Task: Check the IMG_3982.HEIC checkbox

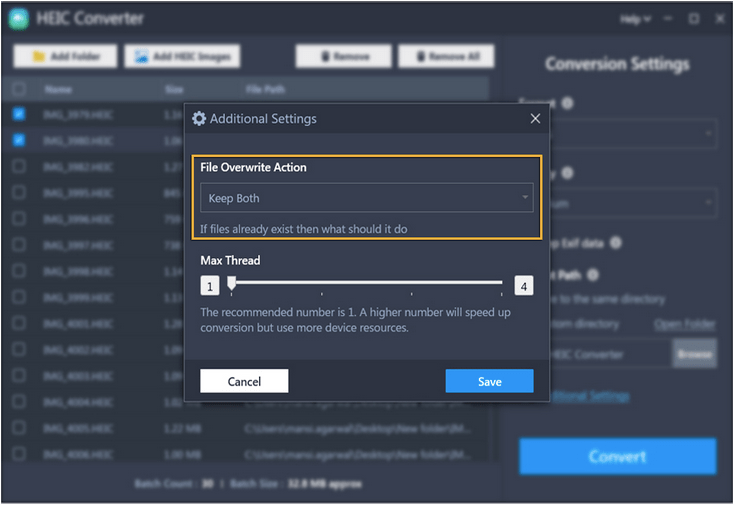Action: (x=19, y=166)
